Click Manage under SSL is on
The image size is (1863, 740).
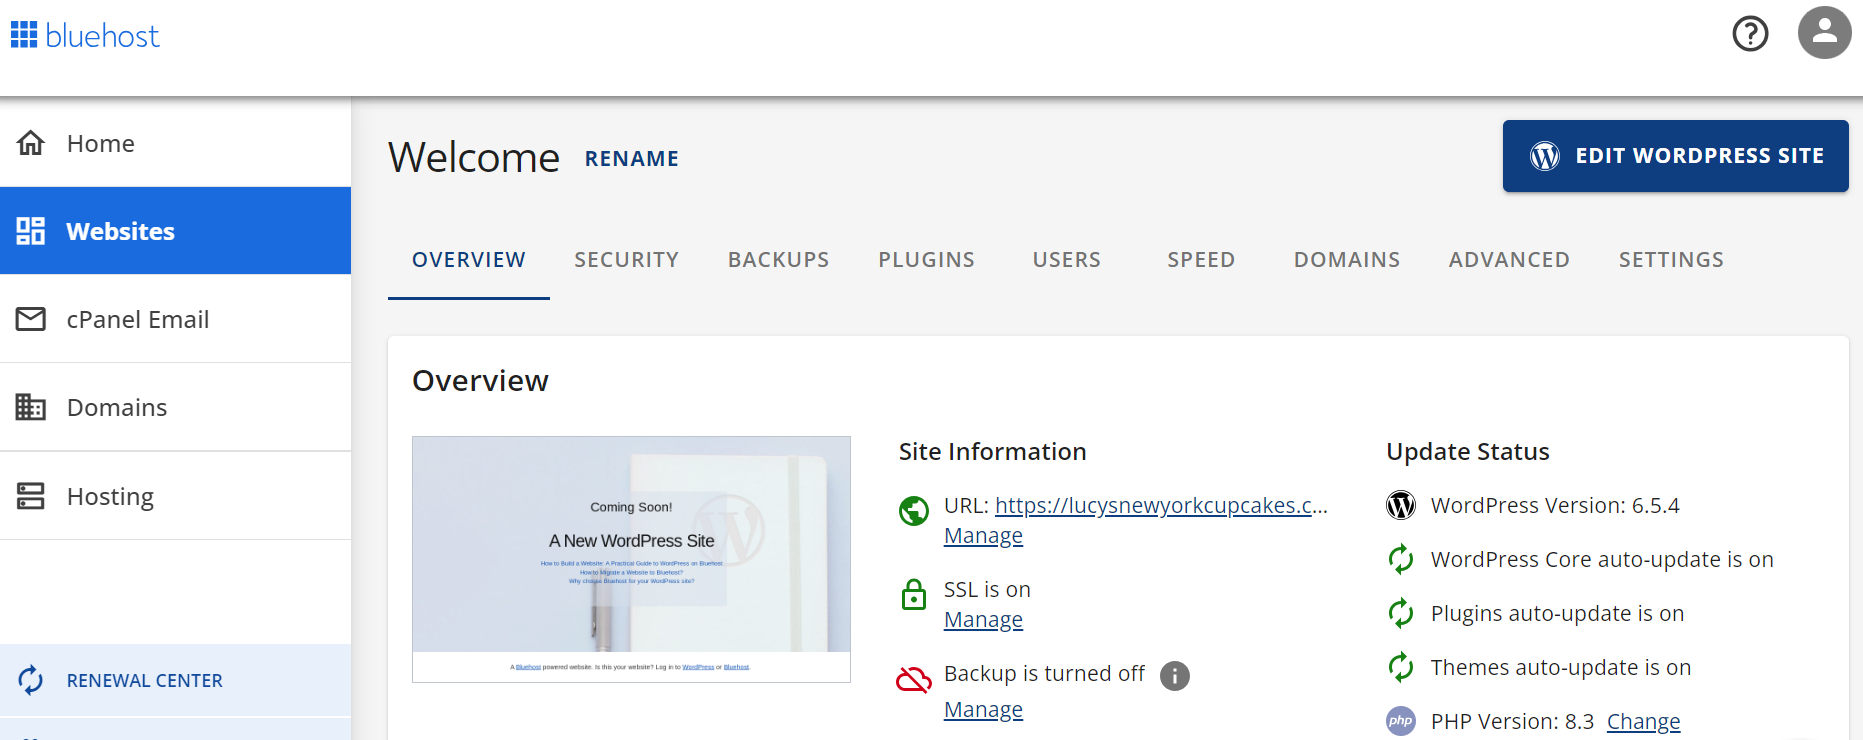(983, 620)
